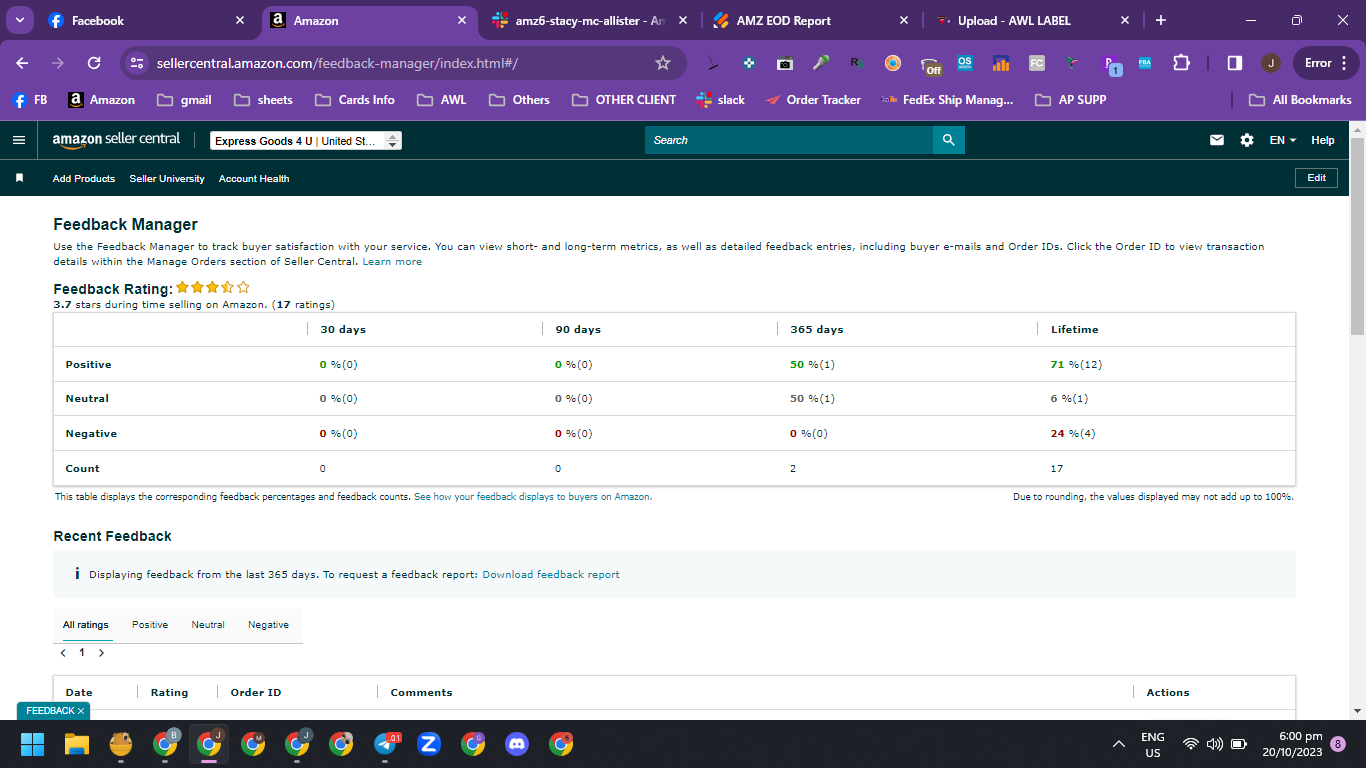Screen dimensions: 1366x768
Task: Open the Account Health link
Action: point(254,179)
